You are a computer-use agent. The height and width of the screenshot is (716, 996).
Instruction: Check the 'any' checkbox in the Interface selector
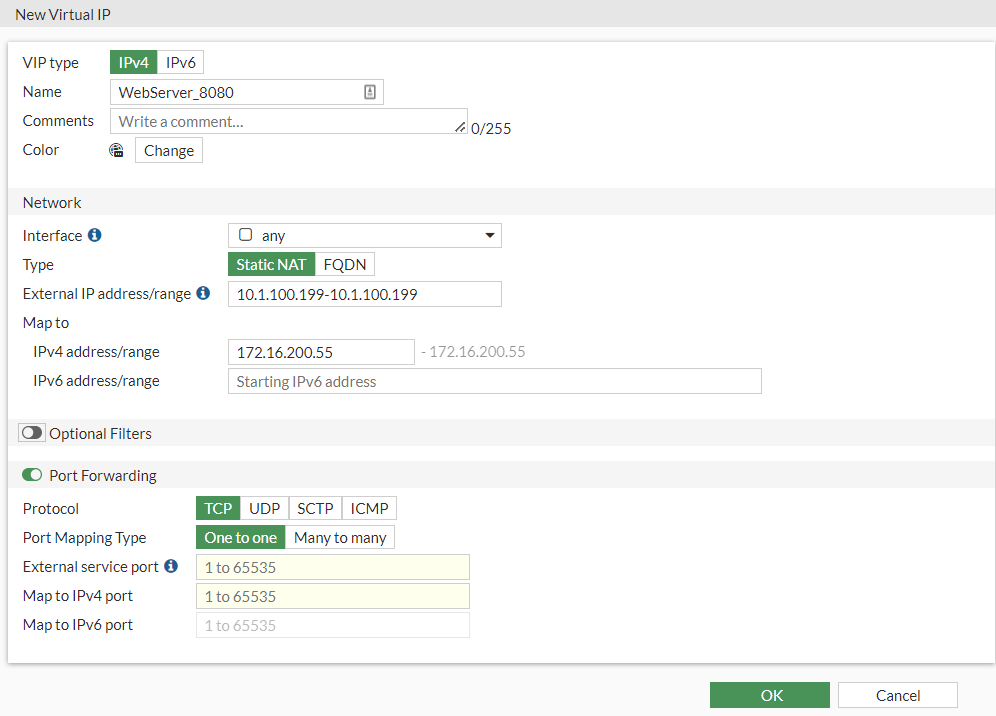coord(243,235)
